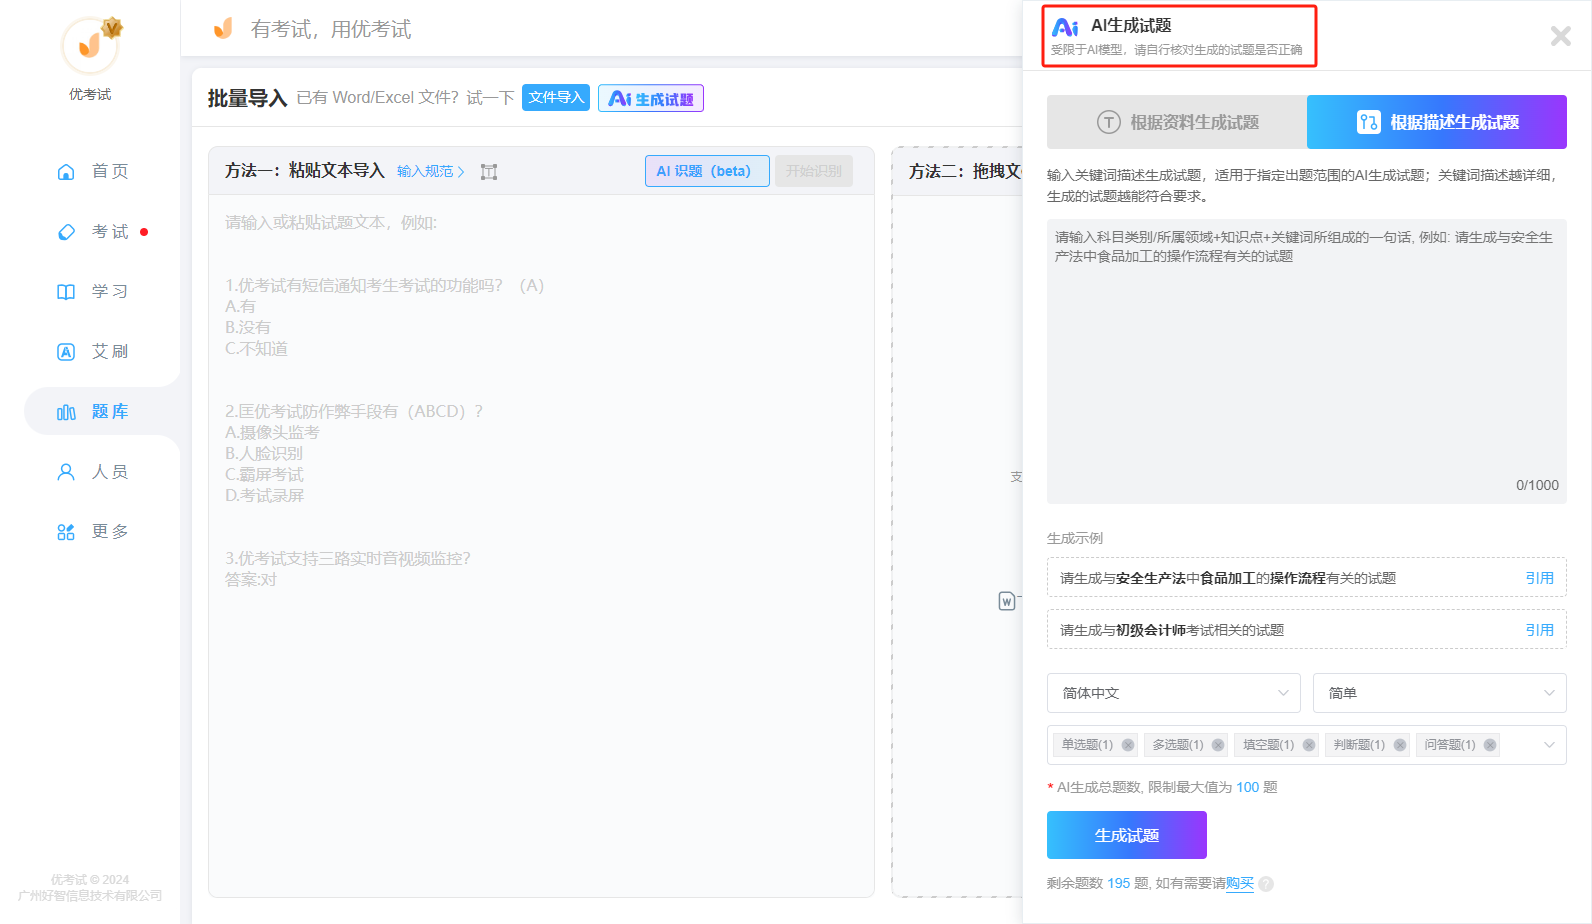Expand the question types multi-select arrow
The height and width of the screenshot is (924, 1592).
click(1549, 745)
